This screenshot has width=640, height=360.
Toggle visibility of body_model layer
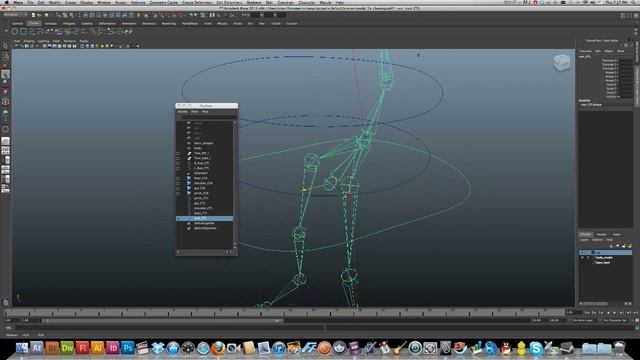pos(582,258)
